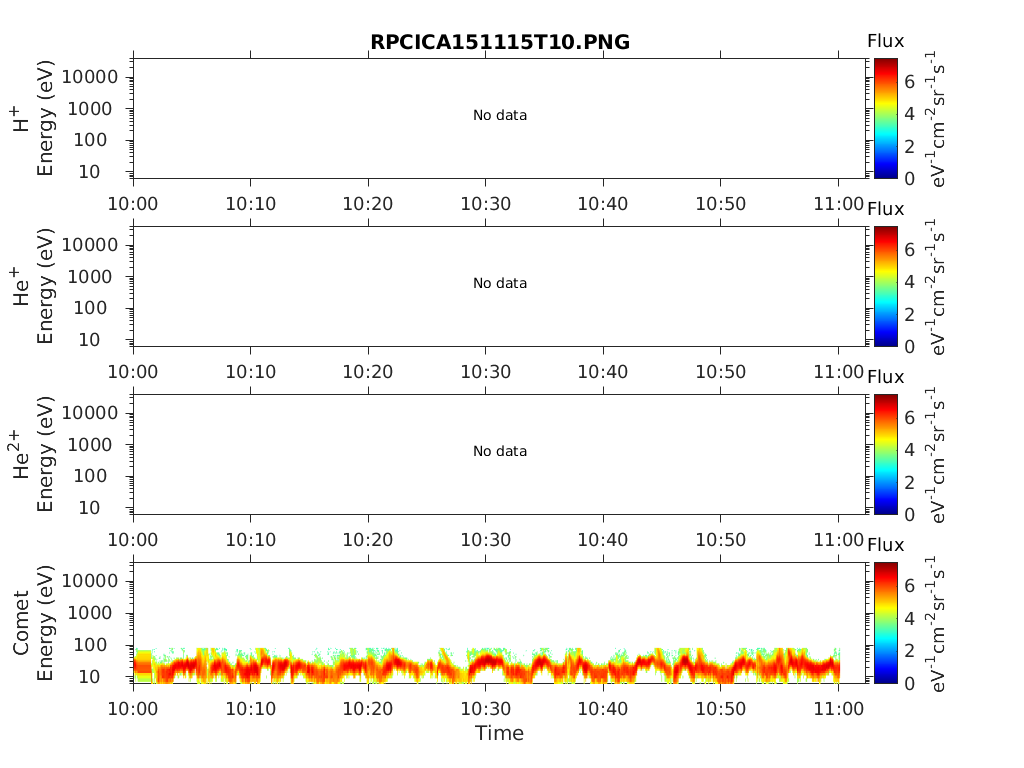Click the 'Flux' label above the Comet colorbar
1024x768 pixels.
(x=886, y=545)
